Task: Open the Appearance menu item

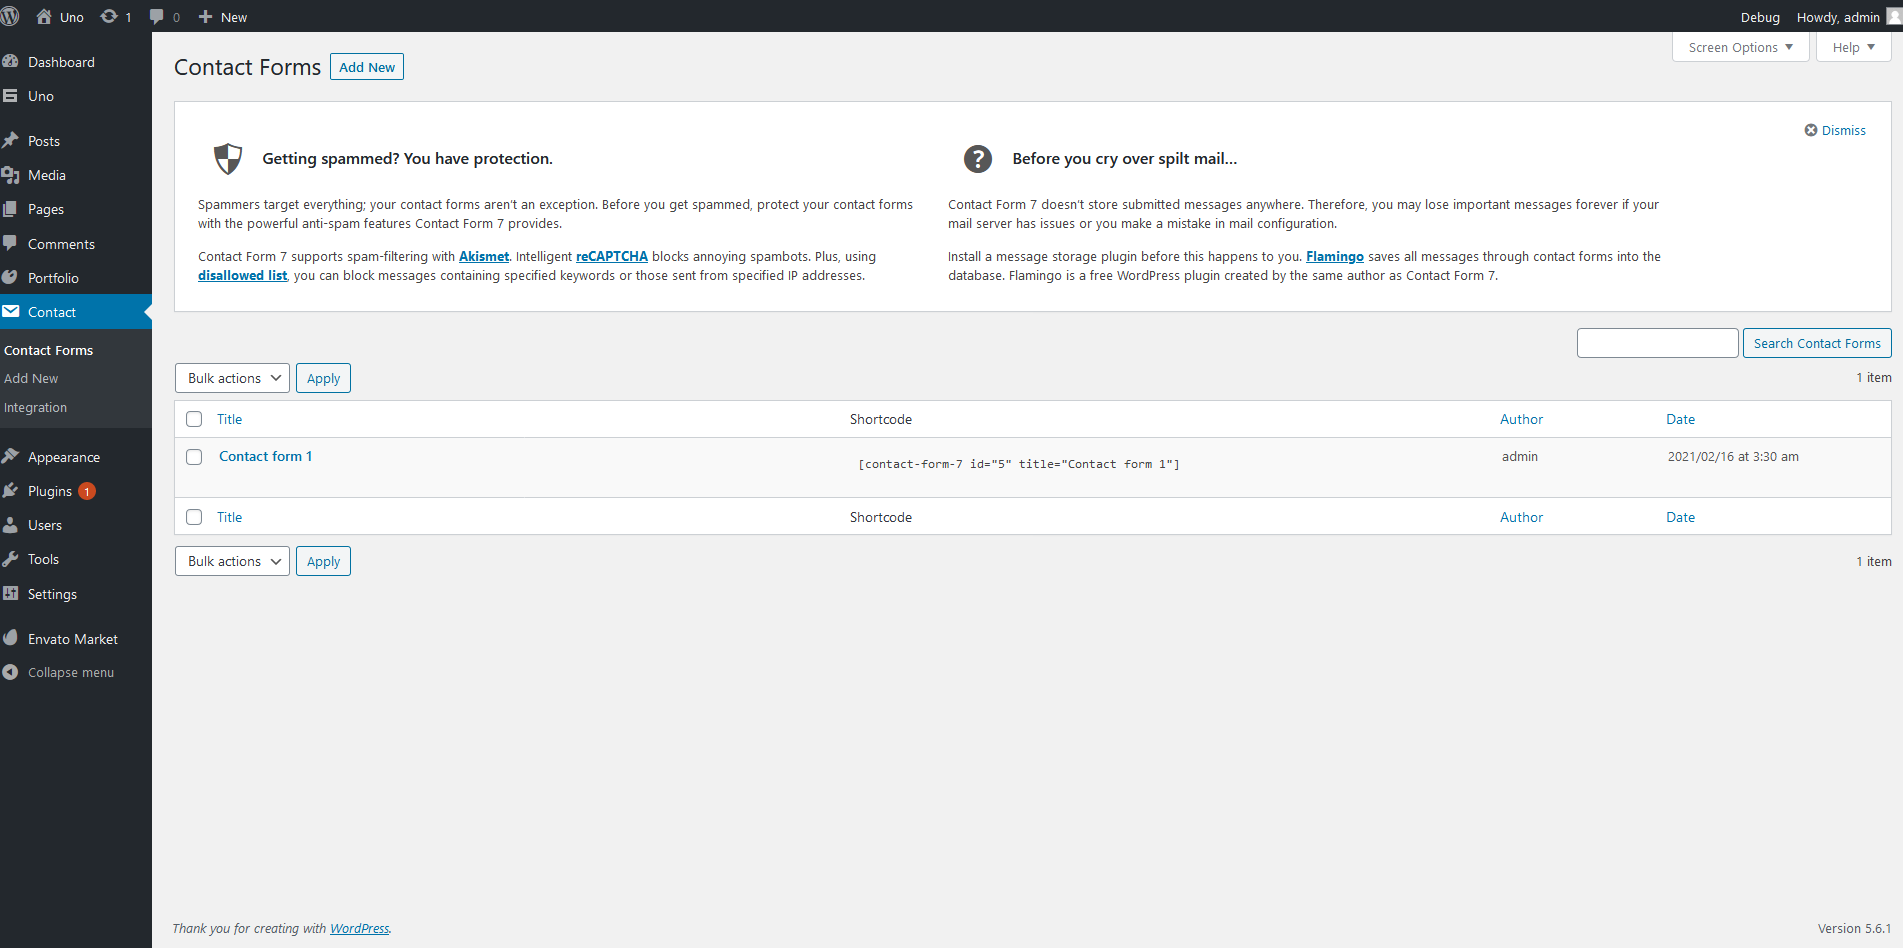Action: coord(64,457)
